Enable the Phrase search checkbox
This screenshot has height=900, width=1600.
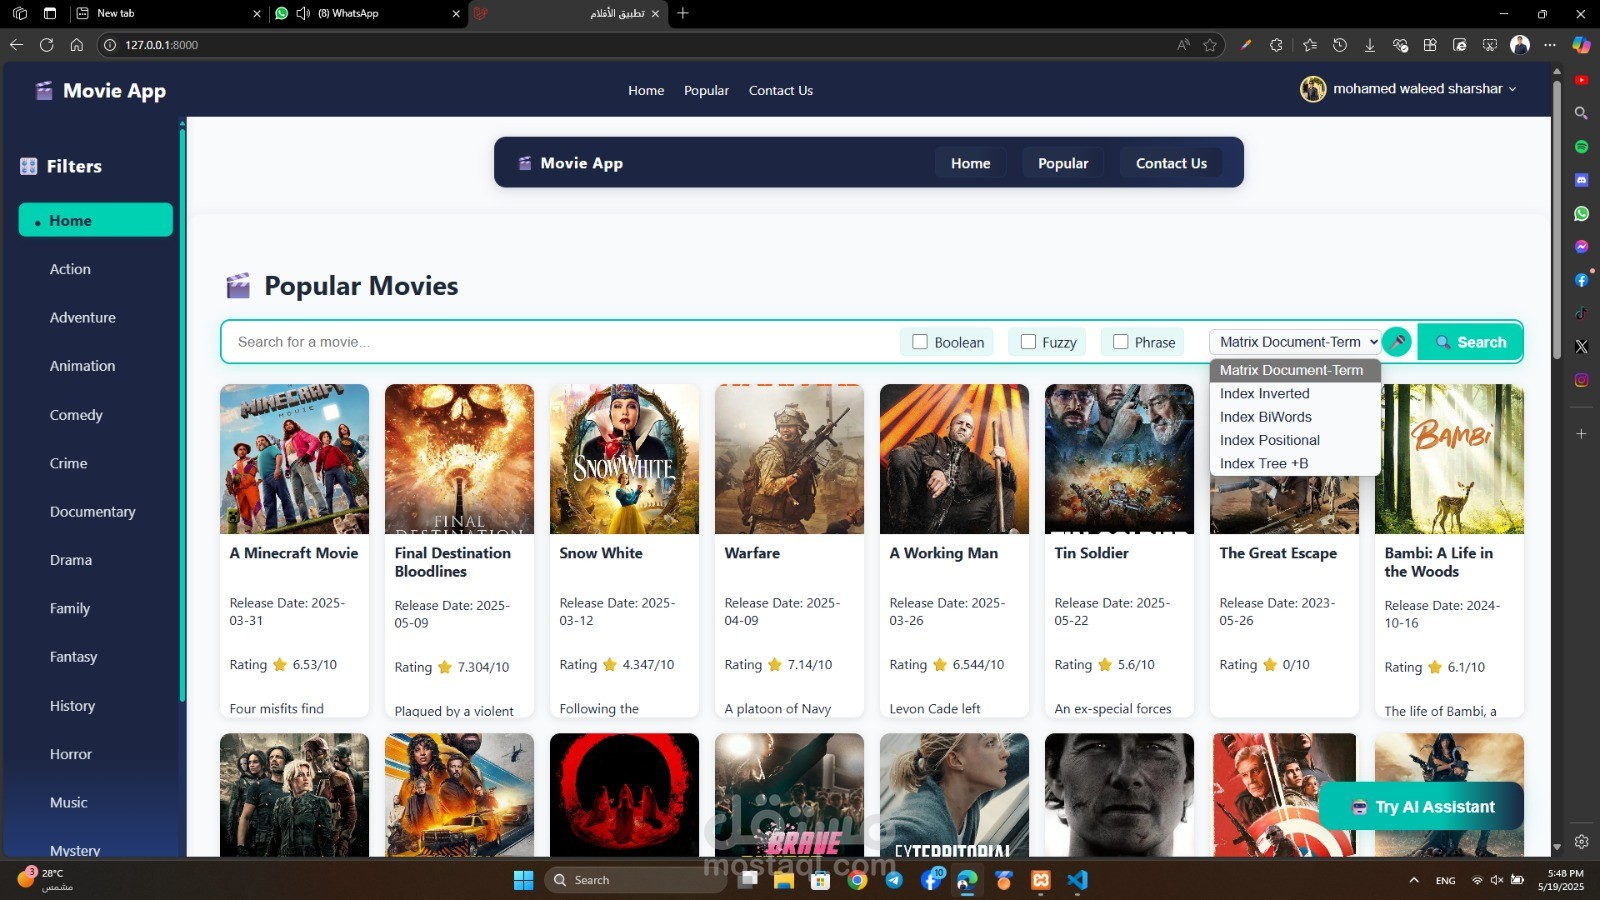(x=1120, y=342)
